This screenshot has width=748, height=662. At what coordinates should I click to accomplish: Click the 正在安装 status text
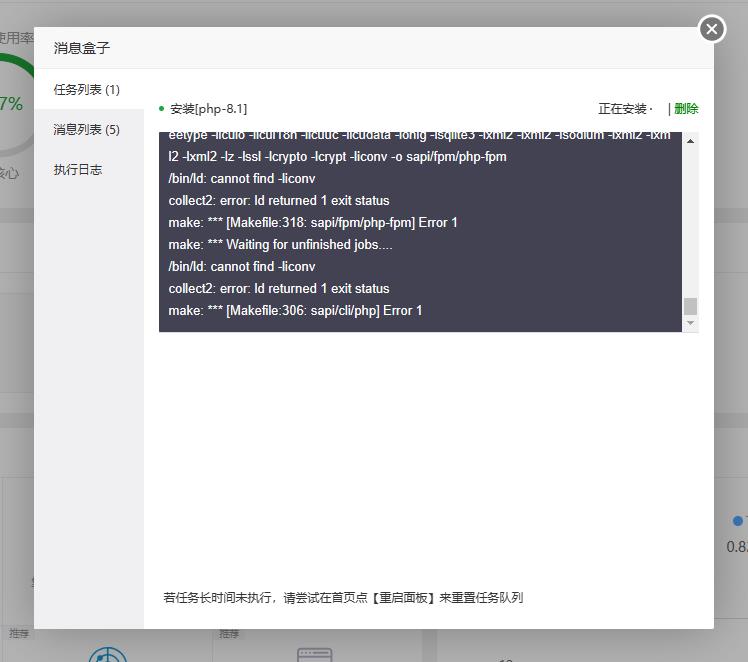[x=625, y=109]
